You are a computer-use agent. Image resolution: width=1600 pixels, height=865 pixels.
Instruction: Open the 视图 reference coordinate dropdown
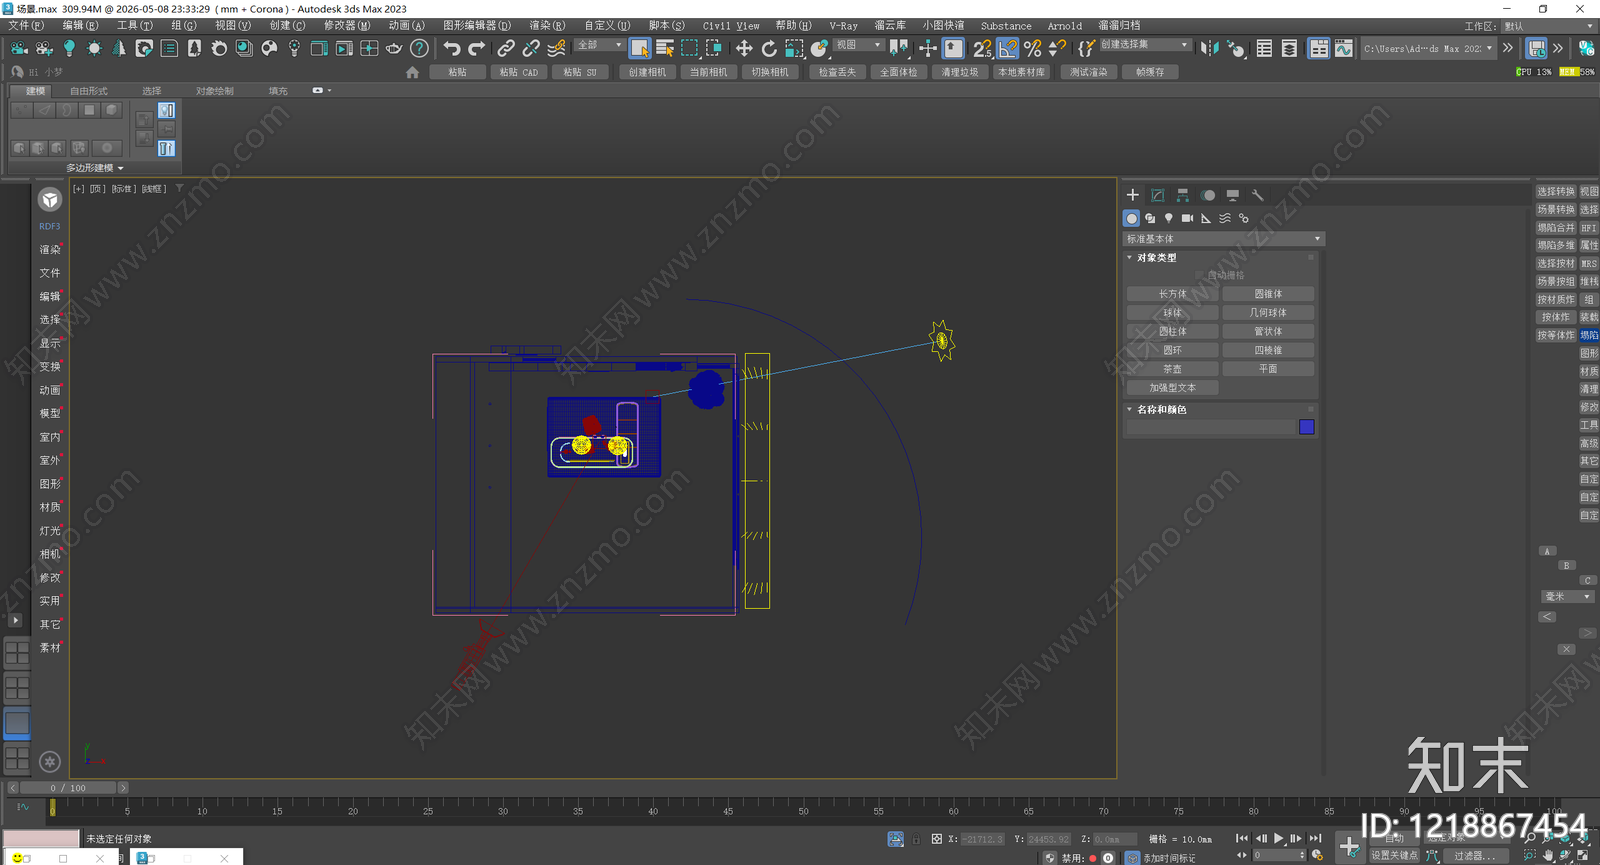tap(858, 45)
